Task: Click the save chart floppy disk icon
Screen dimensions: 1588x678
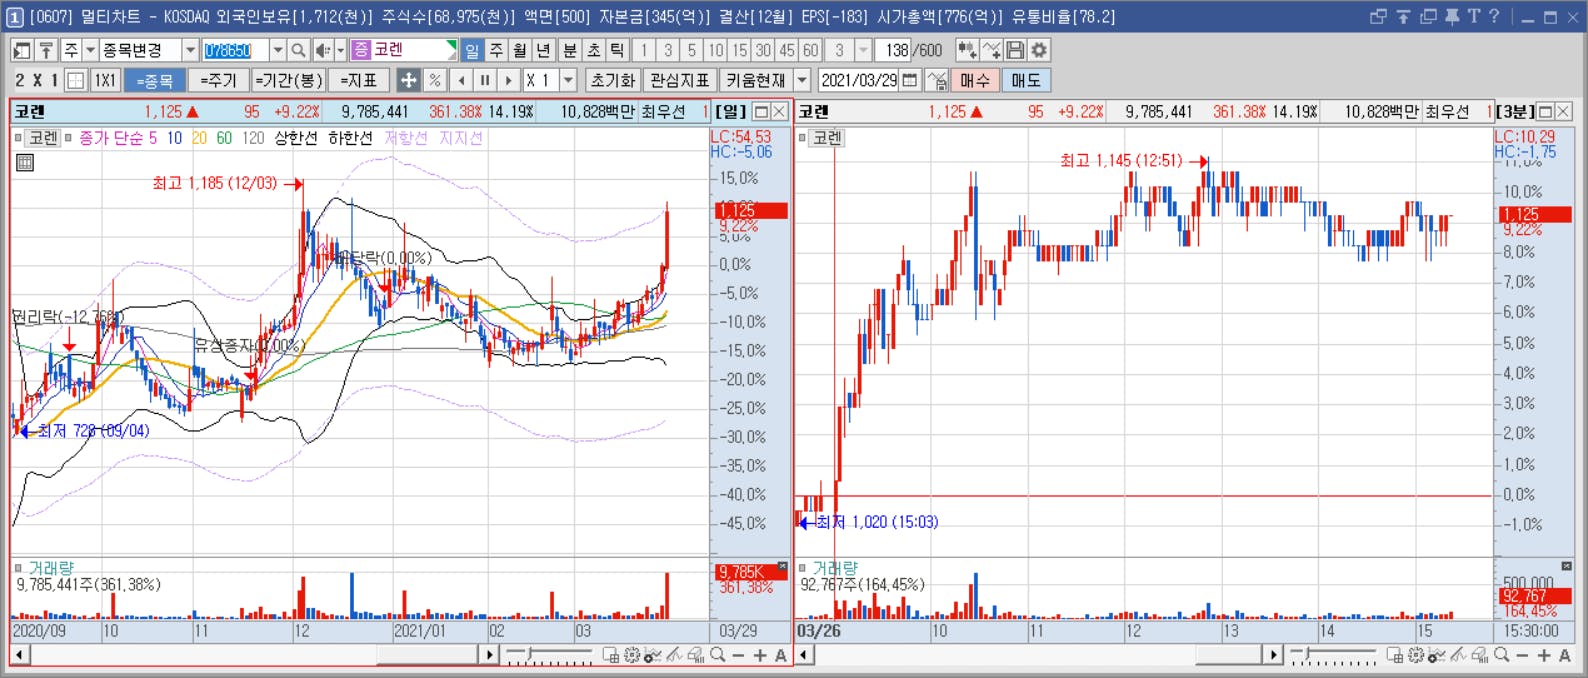Action: (x=1015, y=50)
